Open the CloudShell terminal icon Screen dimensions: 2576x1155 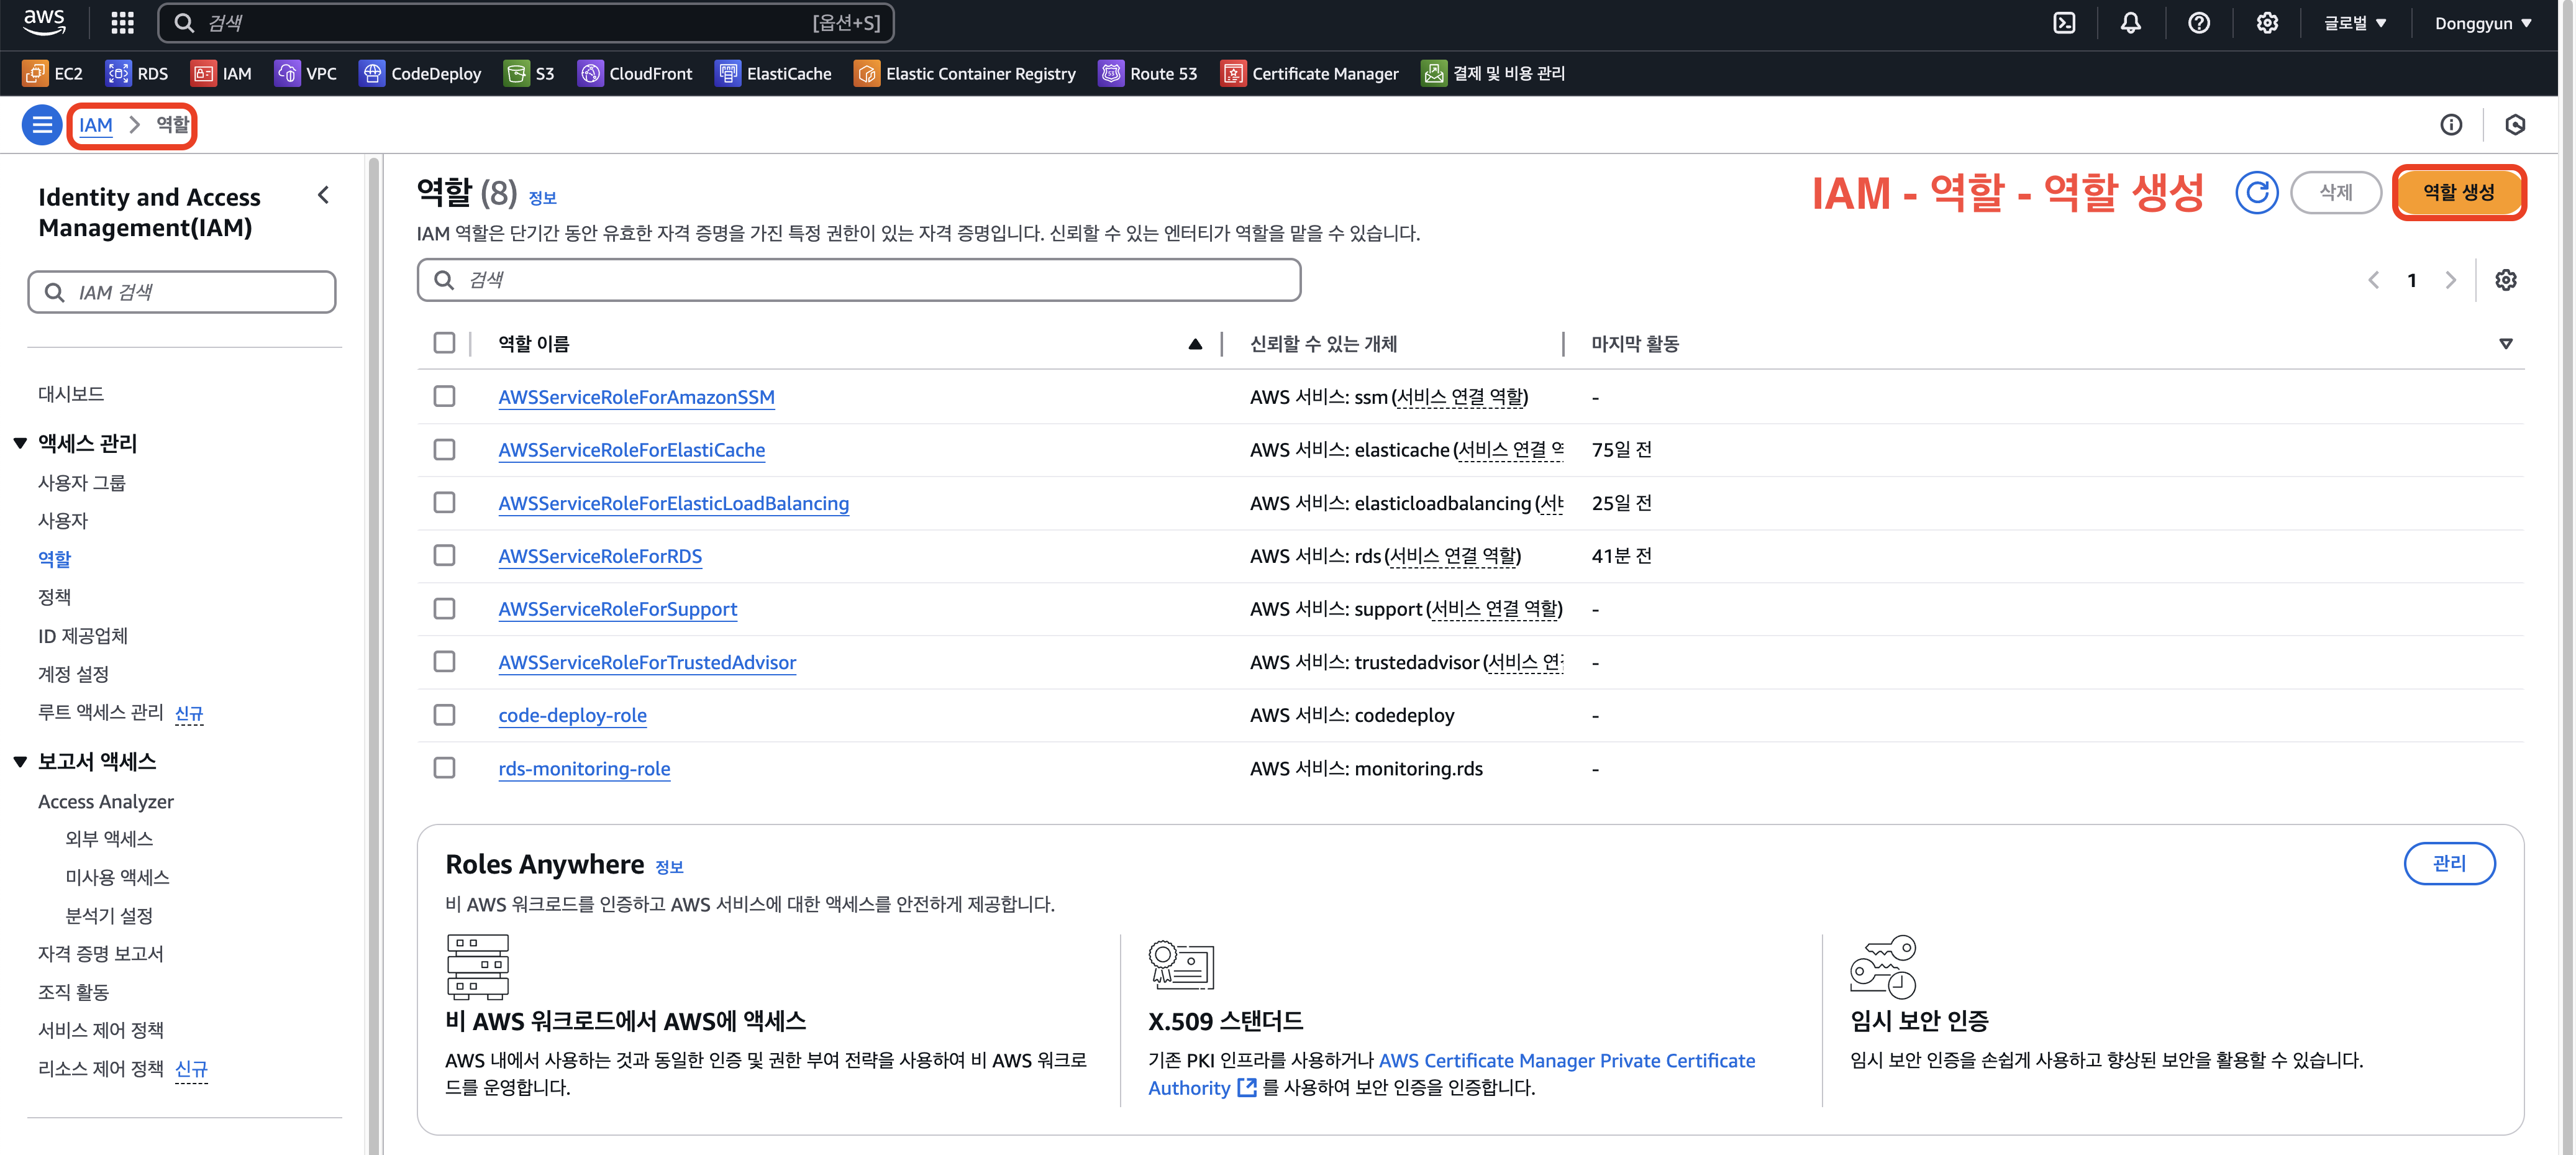click(x=2064, y=23)
